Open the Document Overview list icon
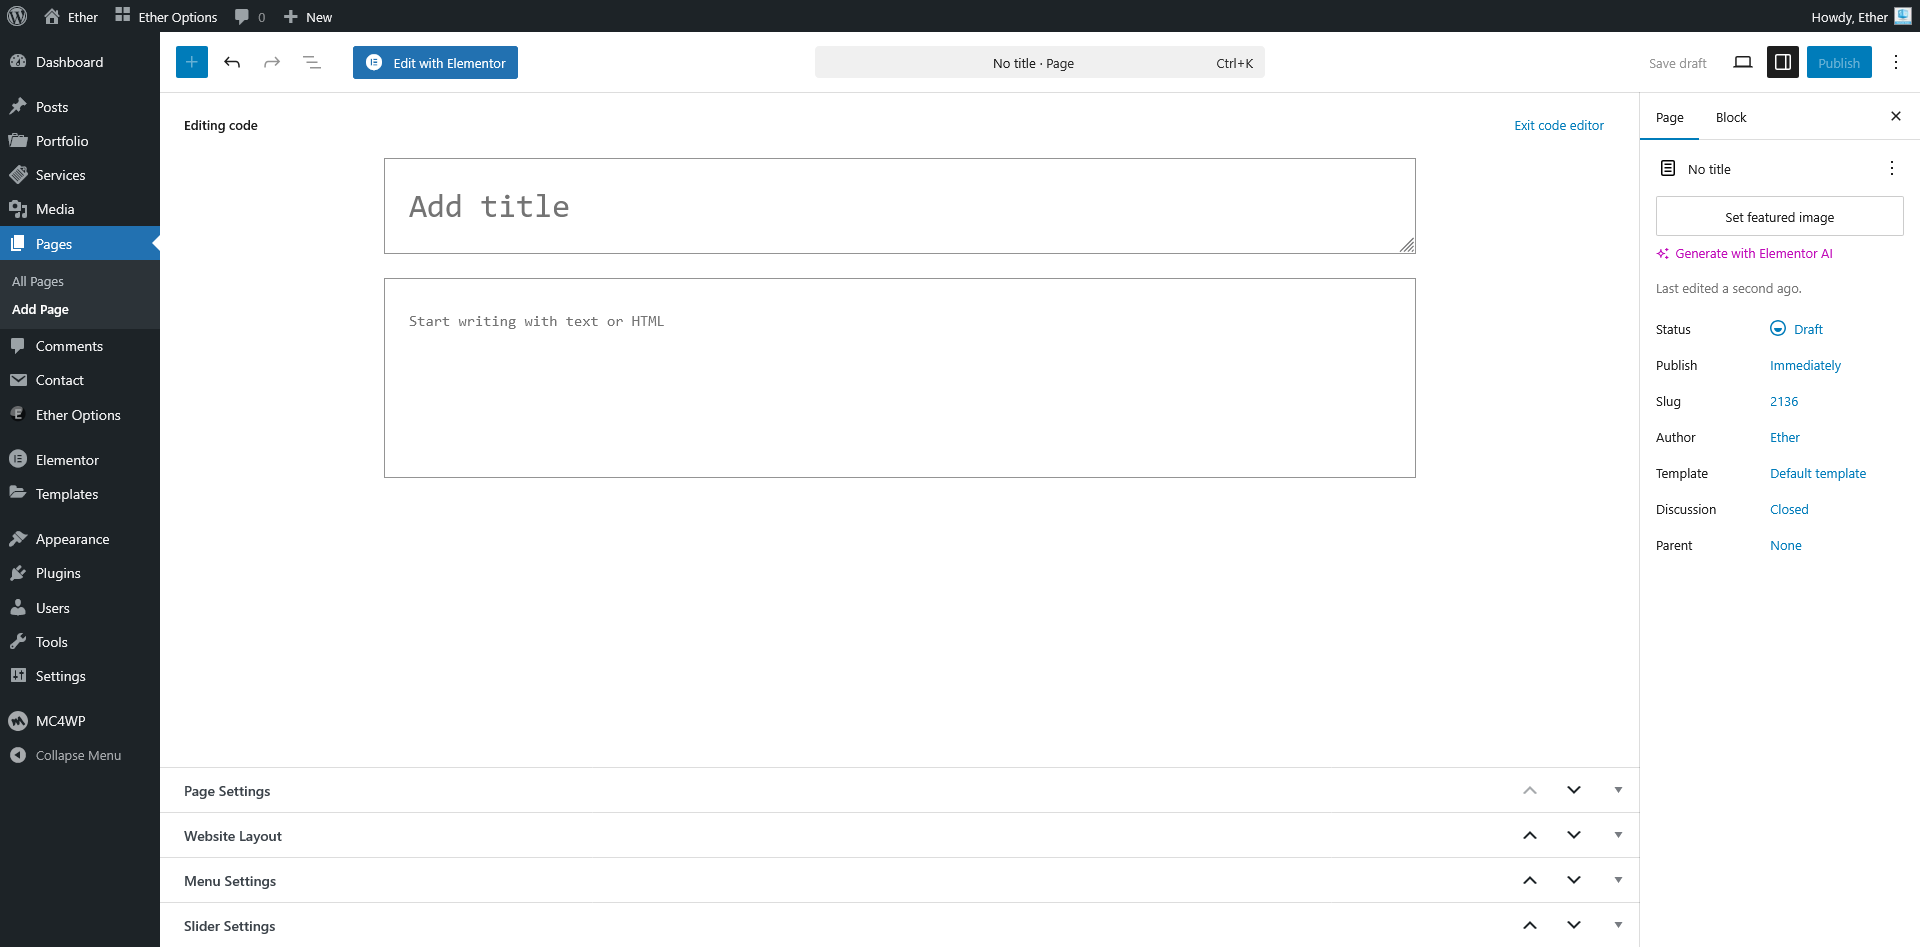 click(312, 62)
